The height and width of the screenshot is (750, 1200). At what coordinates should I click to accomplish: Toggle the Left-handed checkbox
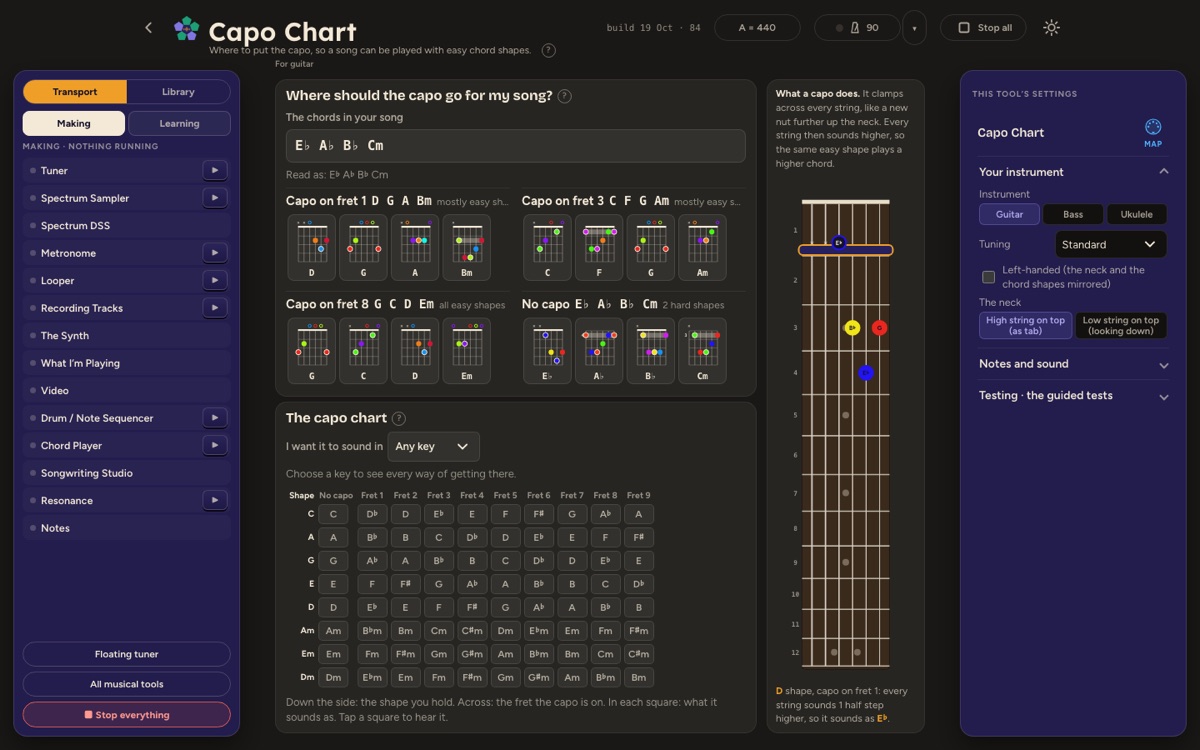click(988, 277)
